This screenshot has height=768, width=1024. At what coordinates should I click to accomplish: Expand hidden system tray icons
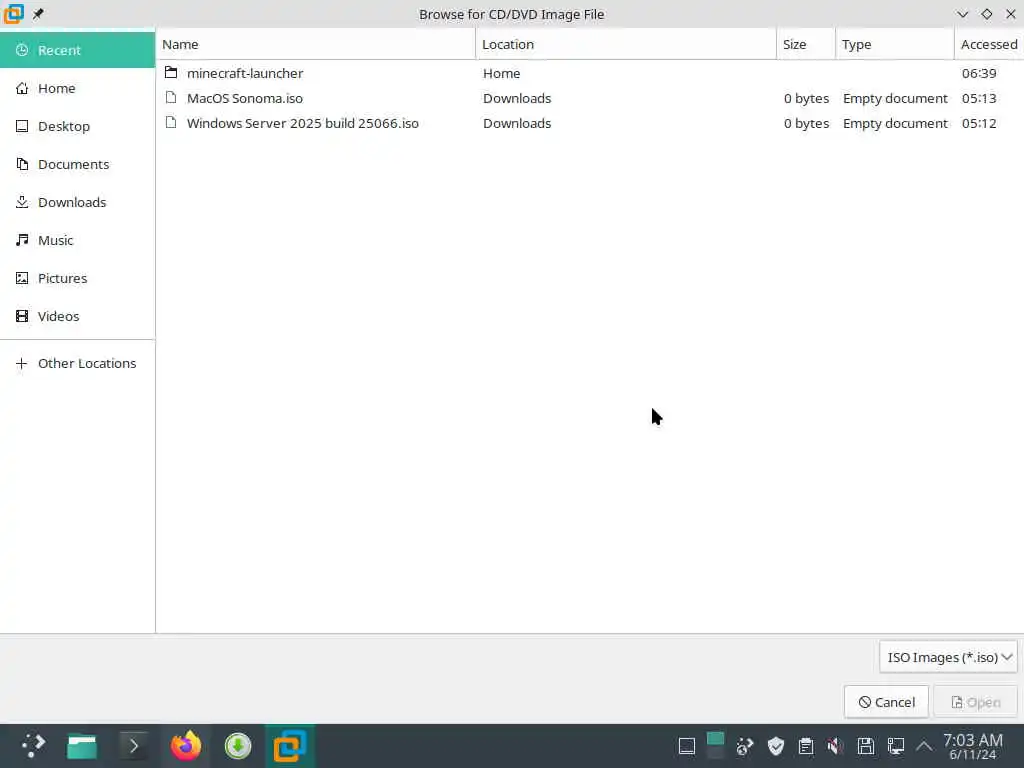pyautogui.click(x=924, y=746)
